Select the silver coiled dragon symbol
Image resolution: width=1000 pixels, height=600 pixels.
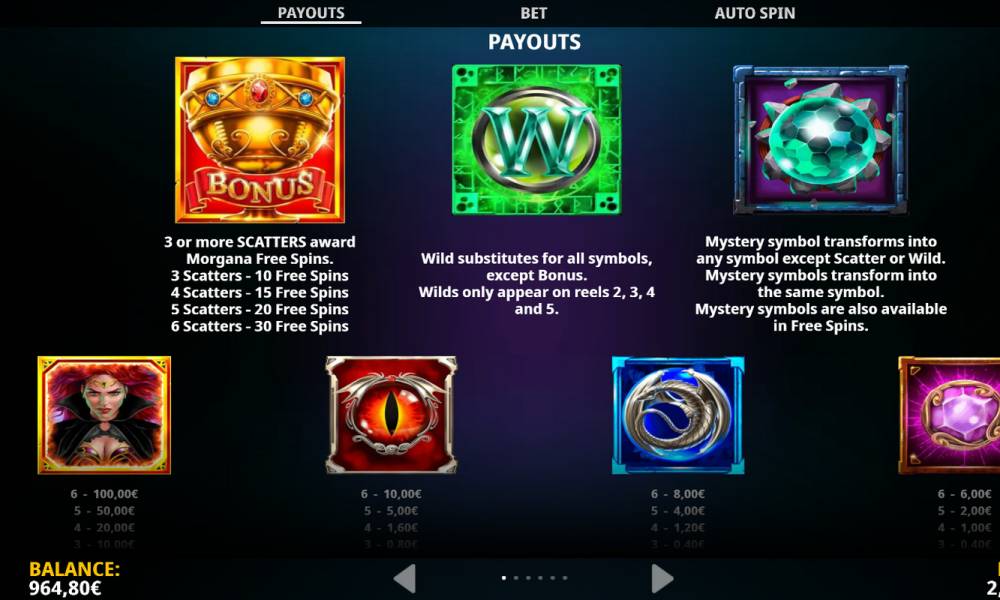click(678, 415)
